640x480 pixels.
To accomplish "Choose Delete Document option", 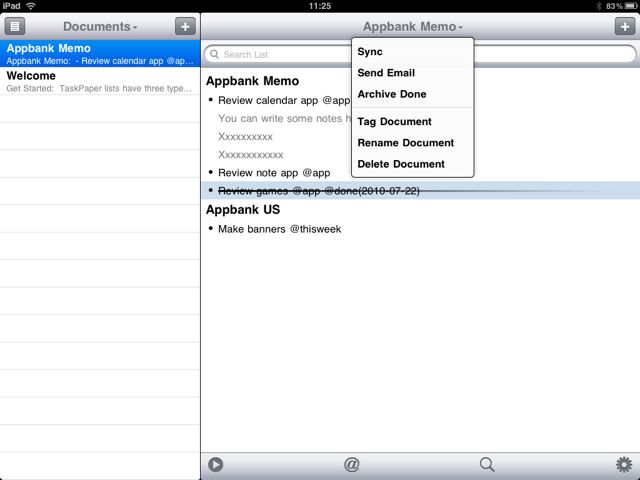I will pyautogui.click(x=413, y=164).
